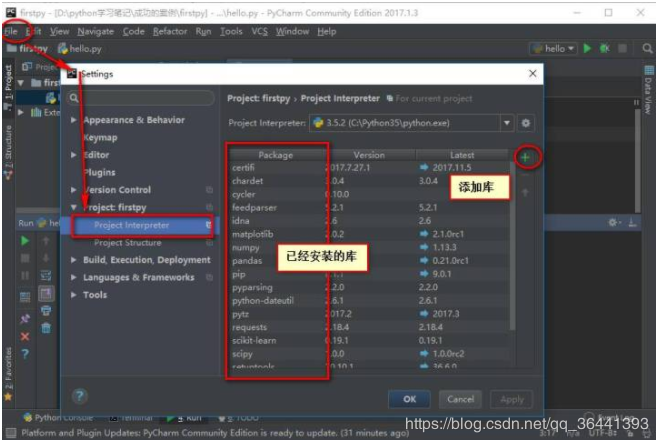Image resolution: width=659 pixels, height=443 pixels.
Task: Open the Data View side panel
Action: [x=648, y=90]
